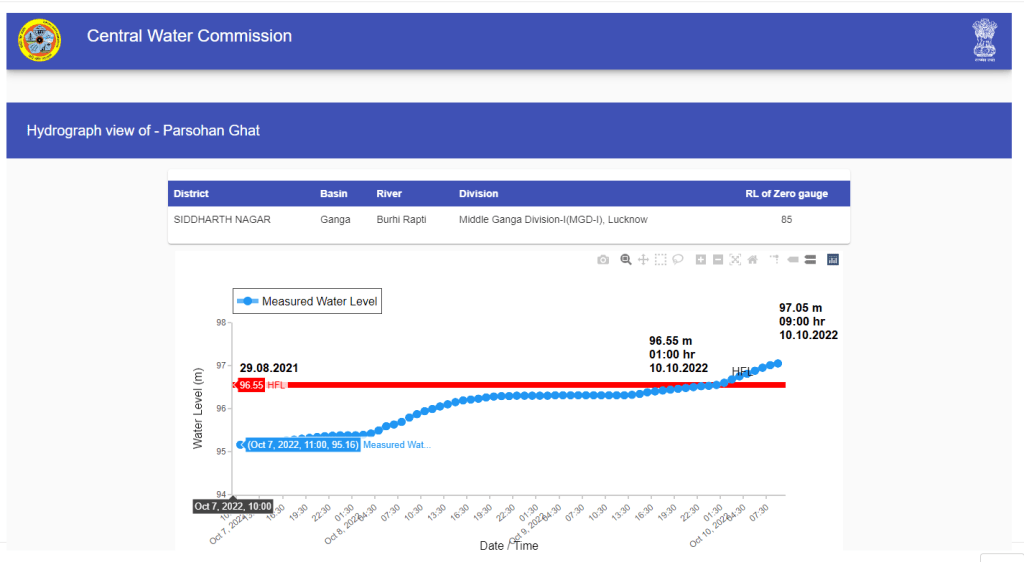Click the Autoscale icon
Screen dimensions: 1024x562
click(735, 260)
